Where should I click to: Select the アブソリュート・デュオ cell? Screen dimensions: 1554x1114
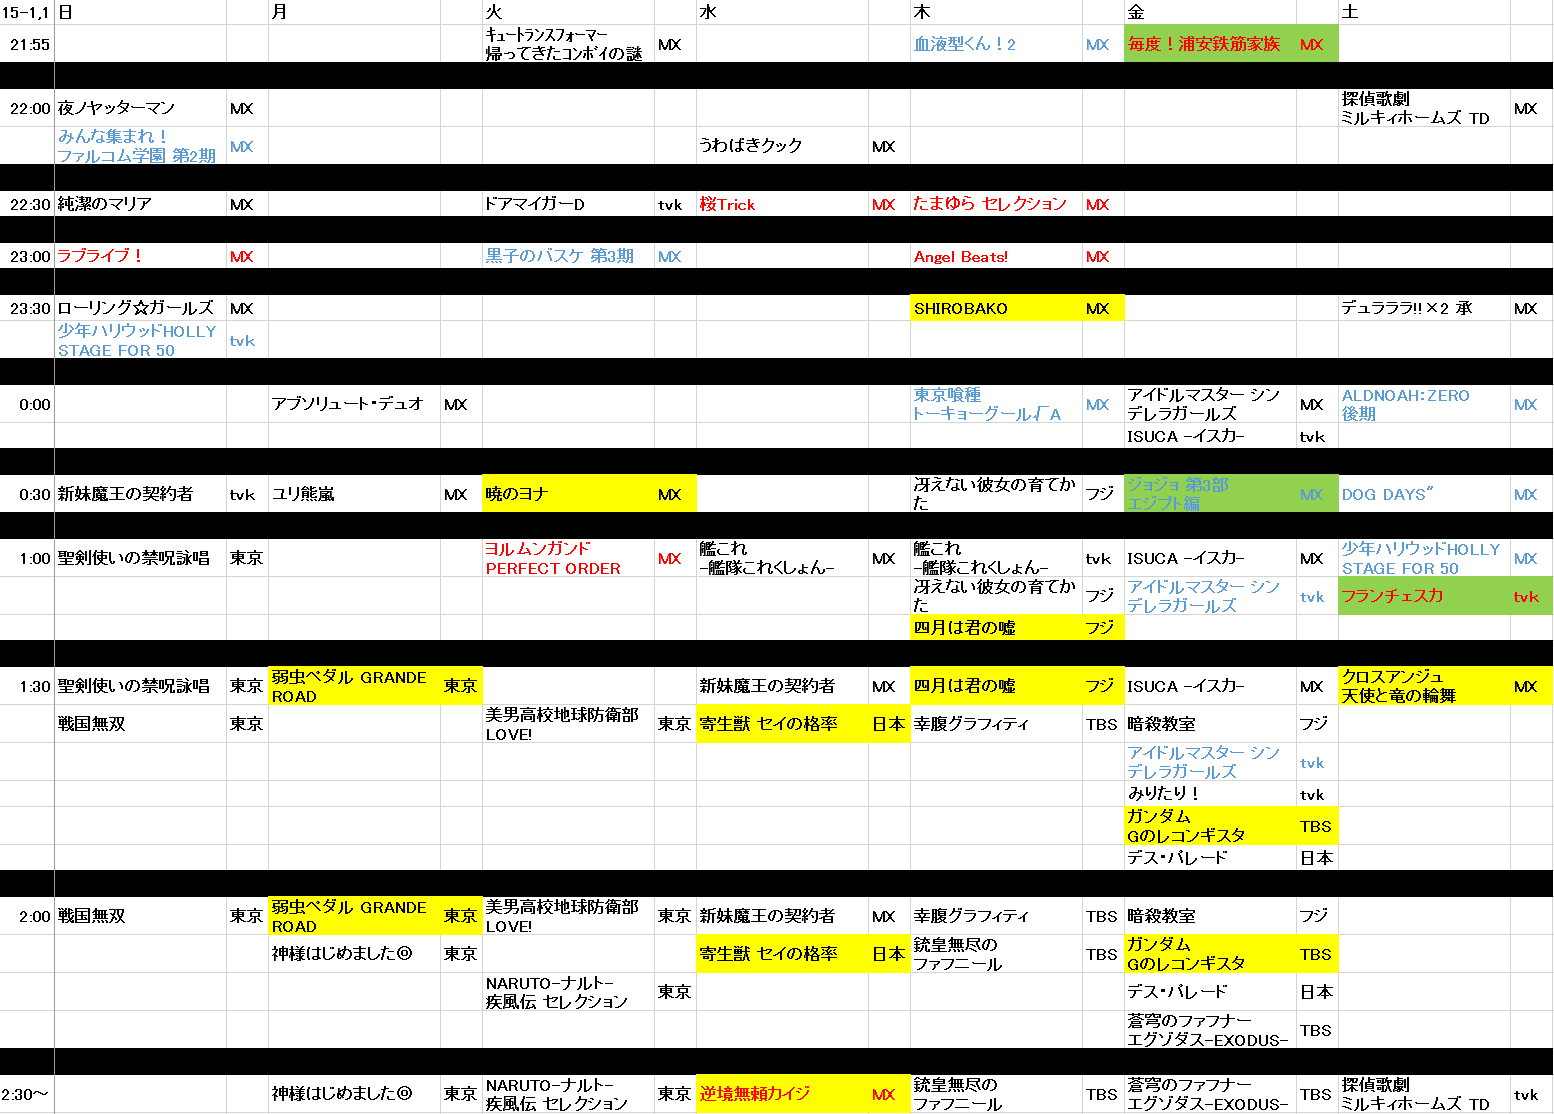click(354, 404)
